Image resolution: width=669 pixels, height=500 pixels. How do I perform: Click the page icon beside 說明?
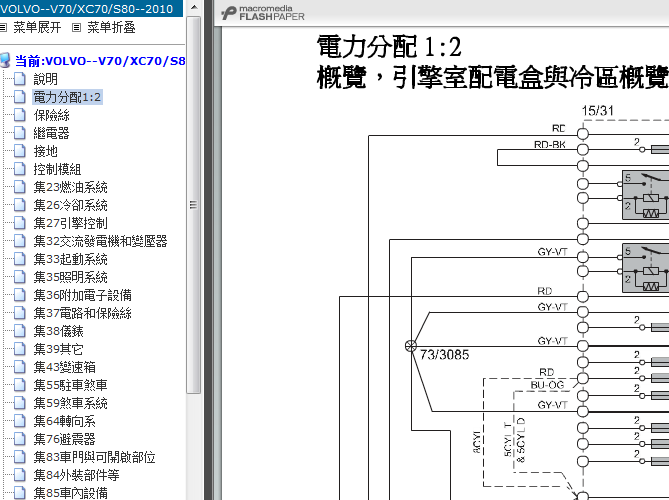[20, 79]
